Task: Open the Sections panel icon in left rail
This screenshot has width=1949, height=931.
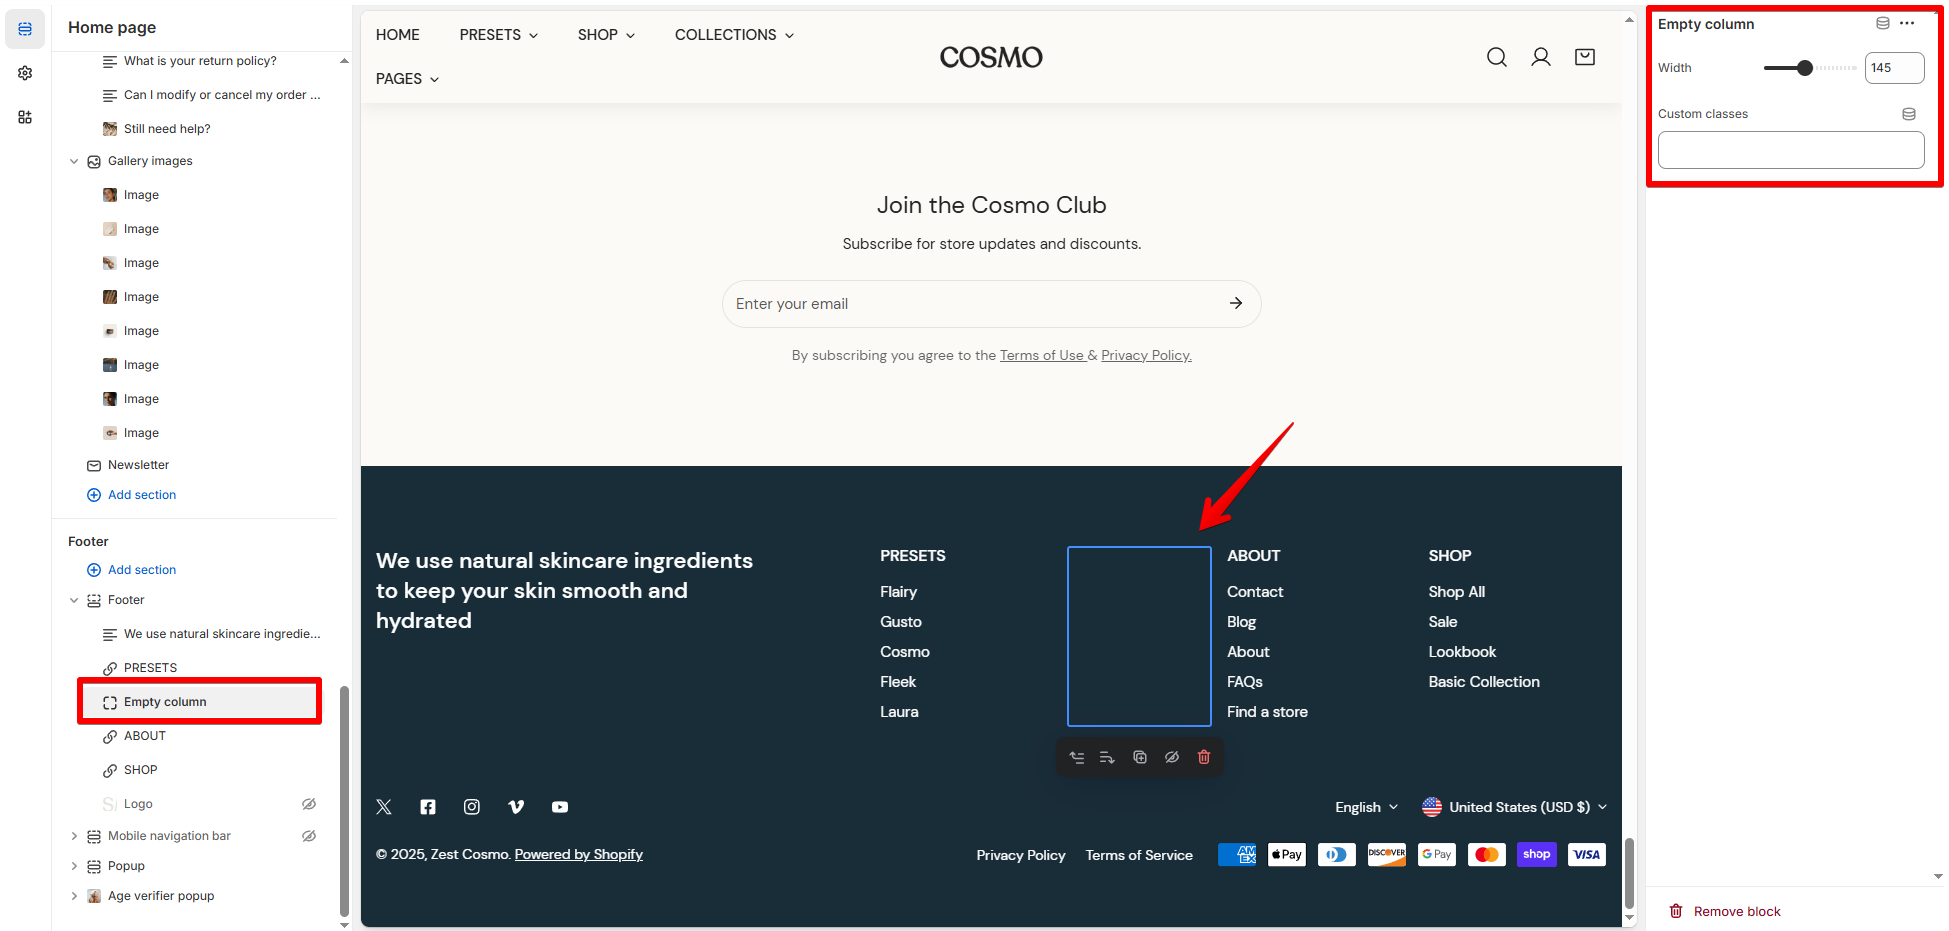Action: click(25, 29)
